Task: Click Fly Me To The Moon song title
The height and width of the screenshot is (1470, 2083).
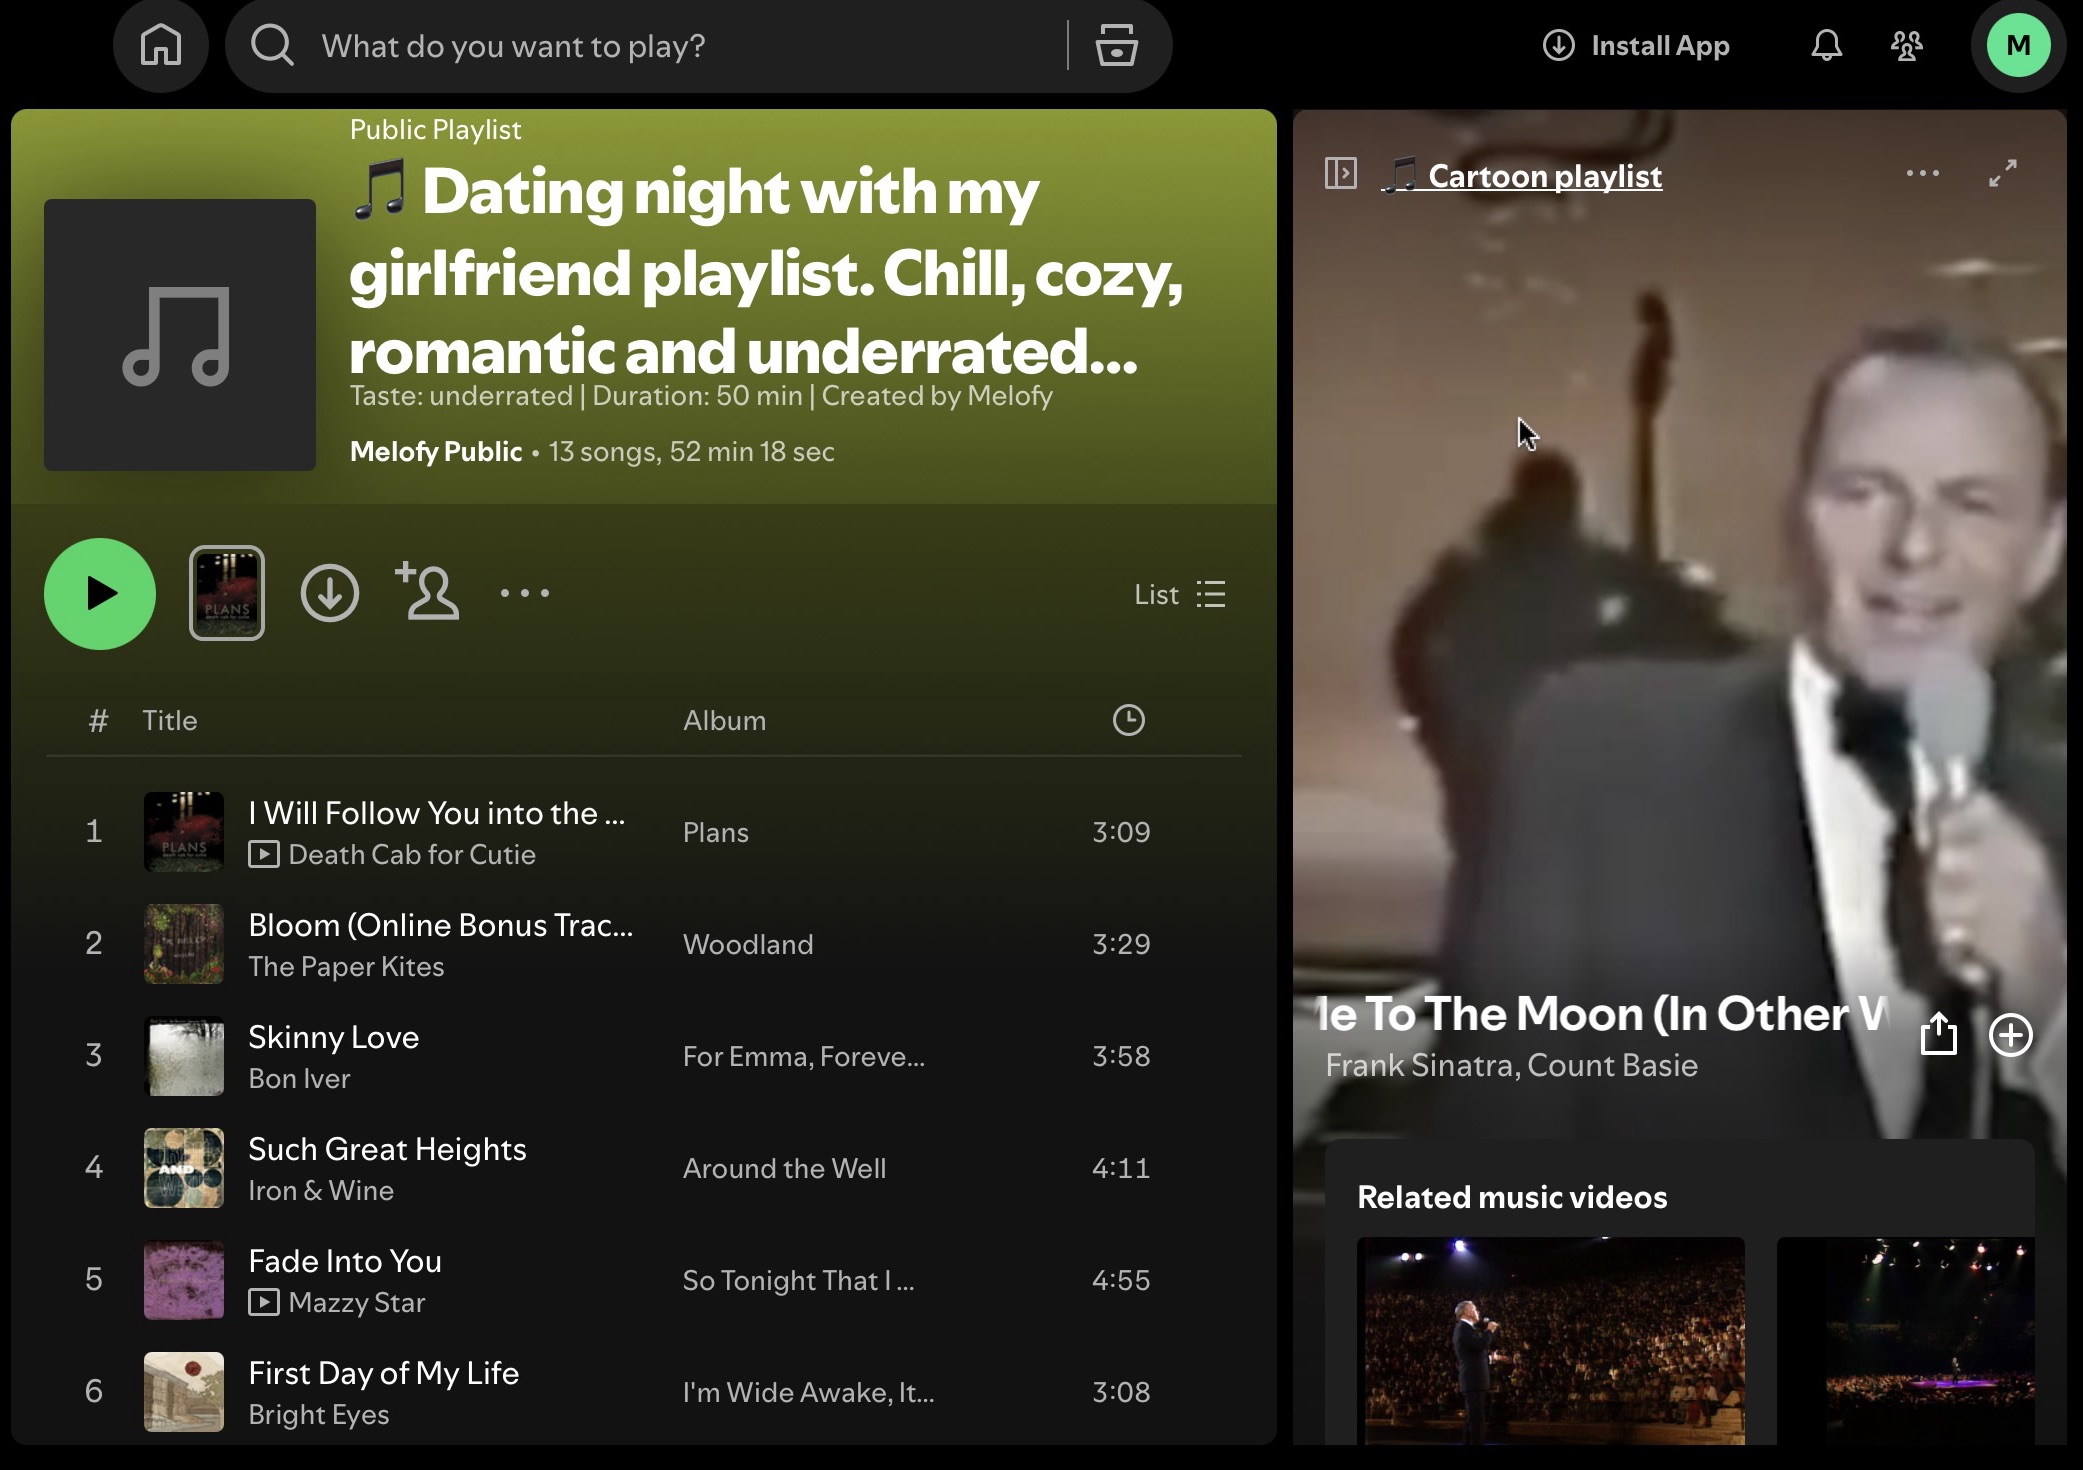Action: (x=1603, y=1014)
